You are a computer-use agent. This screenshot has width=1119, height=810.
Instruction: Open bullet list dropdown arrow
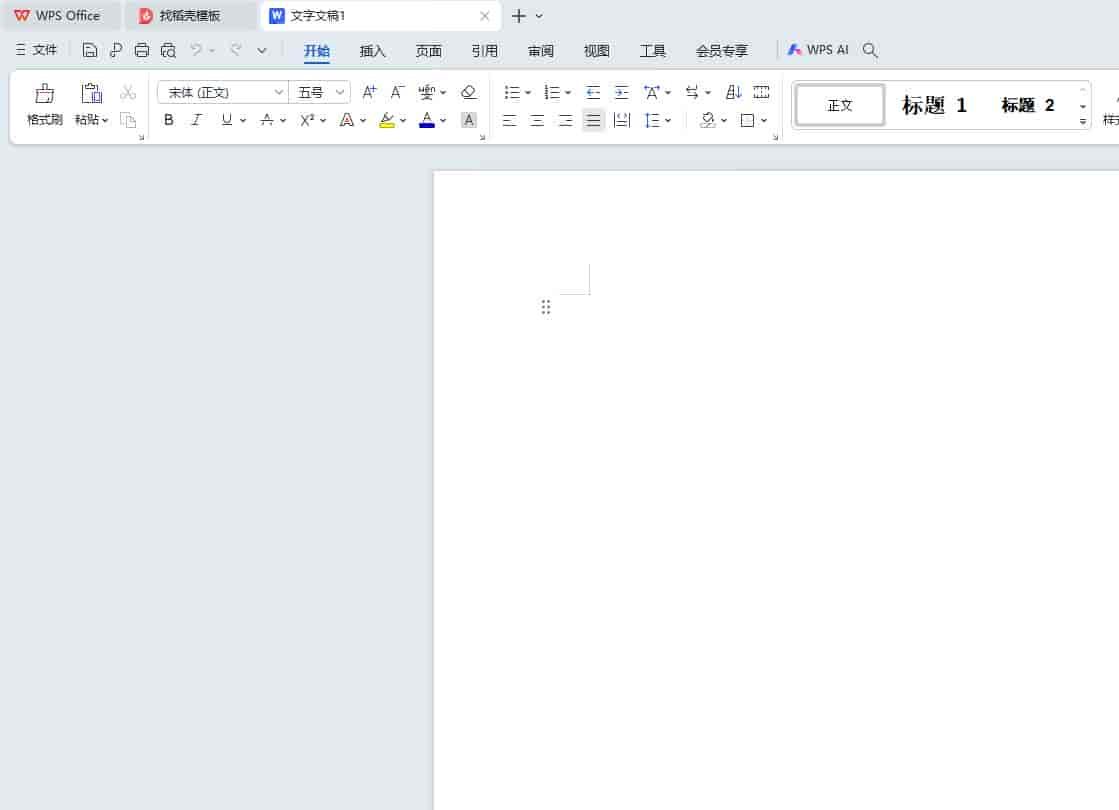(x=528, y=92)
